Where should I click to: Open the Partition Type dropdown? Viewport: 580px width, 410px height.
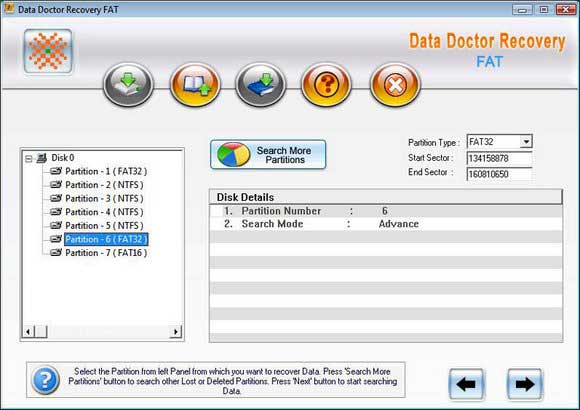(x=526, y=141)
